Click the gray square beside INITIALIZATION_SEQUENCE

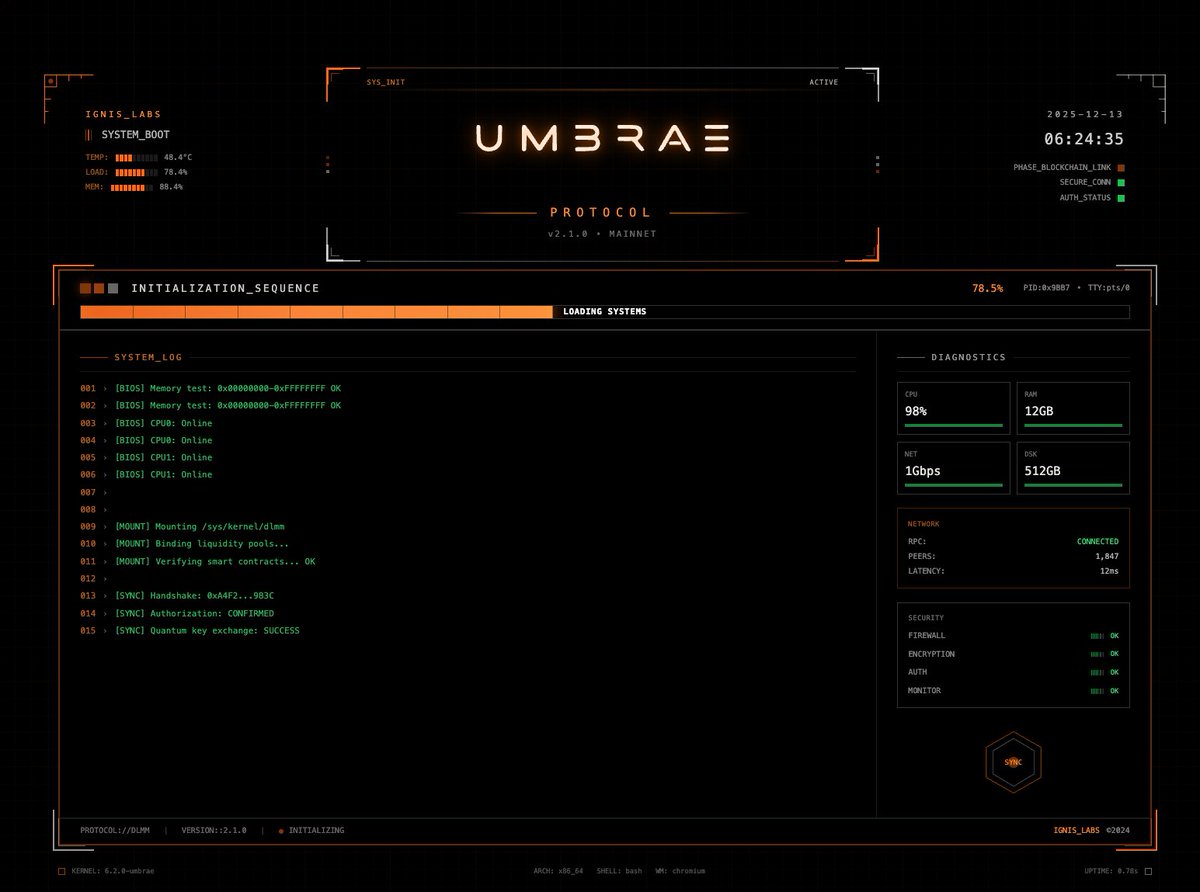click(x=113, y=288)
